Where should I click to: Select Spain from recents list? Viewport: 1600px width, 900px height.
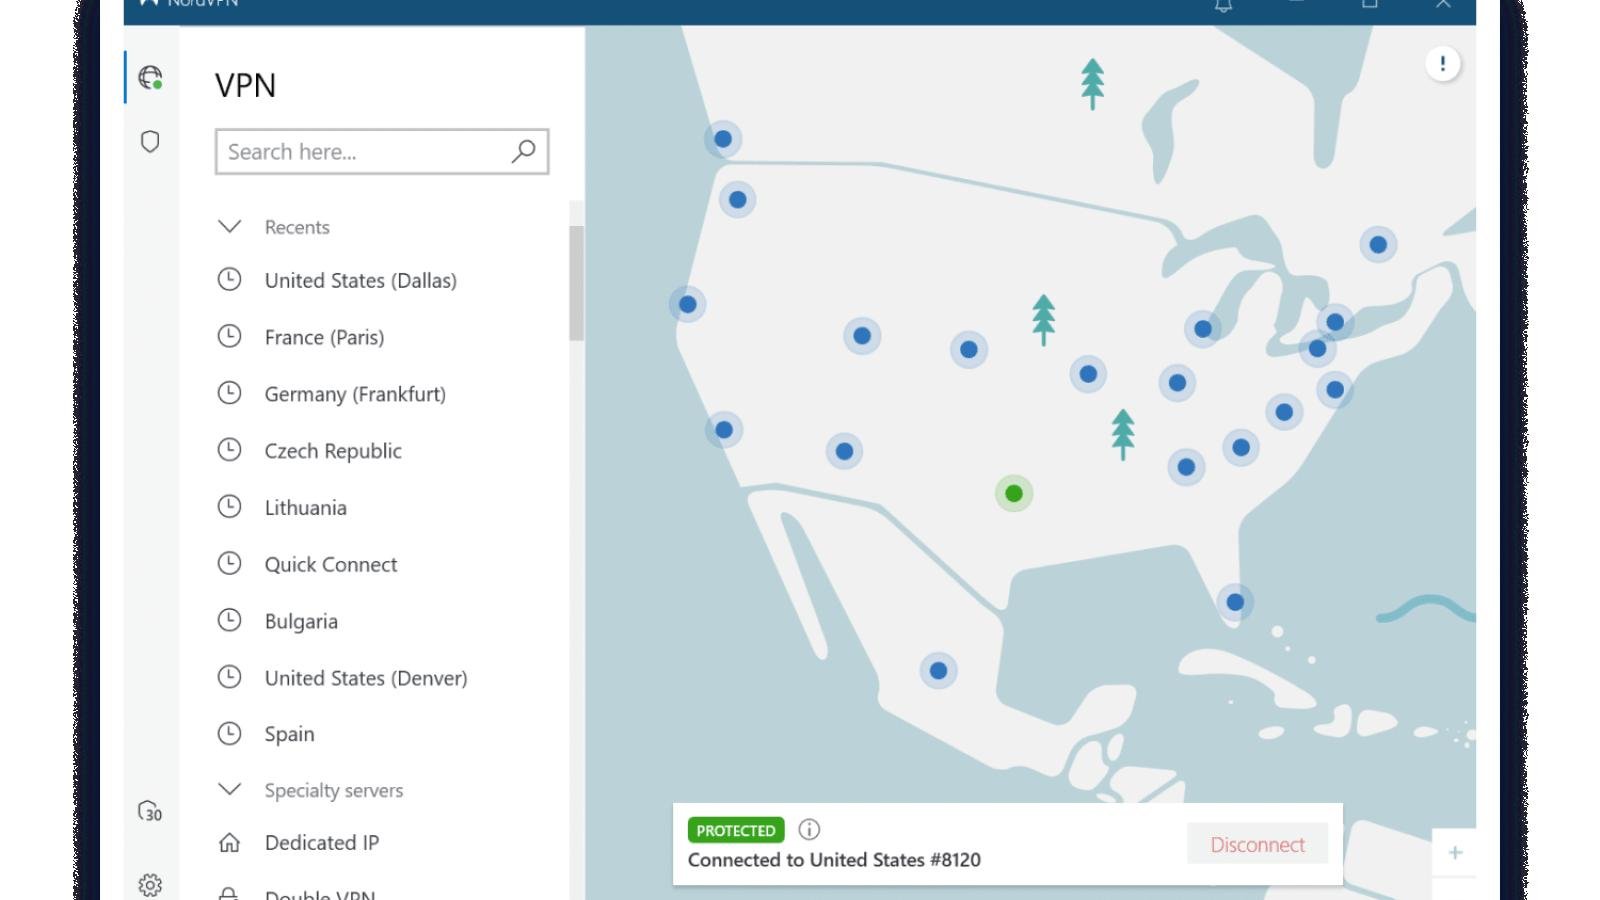(289, 734)
